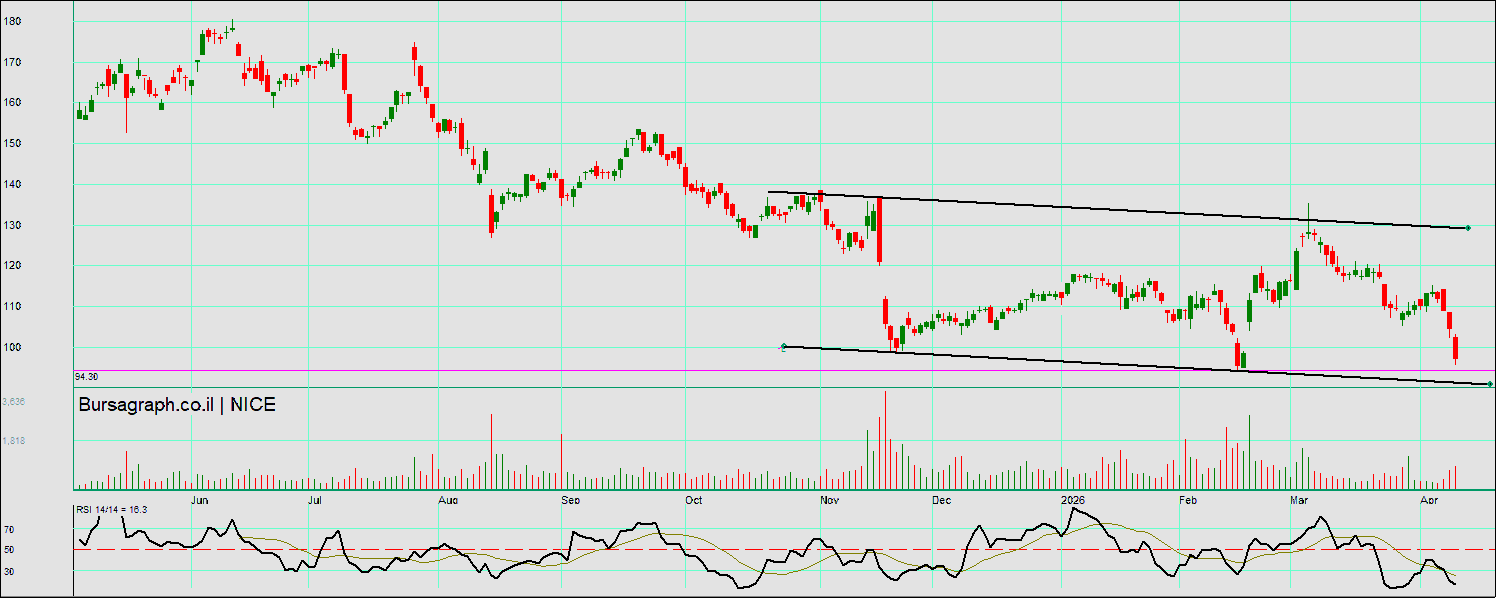
Task: Click the Jul month label
Action: coord(315,499)
